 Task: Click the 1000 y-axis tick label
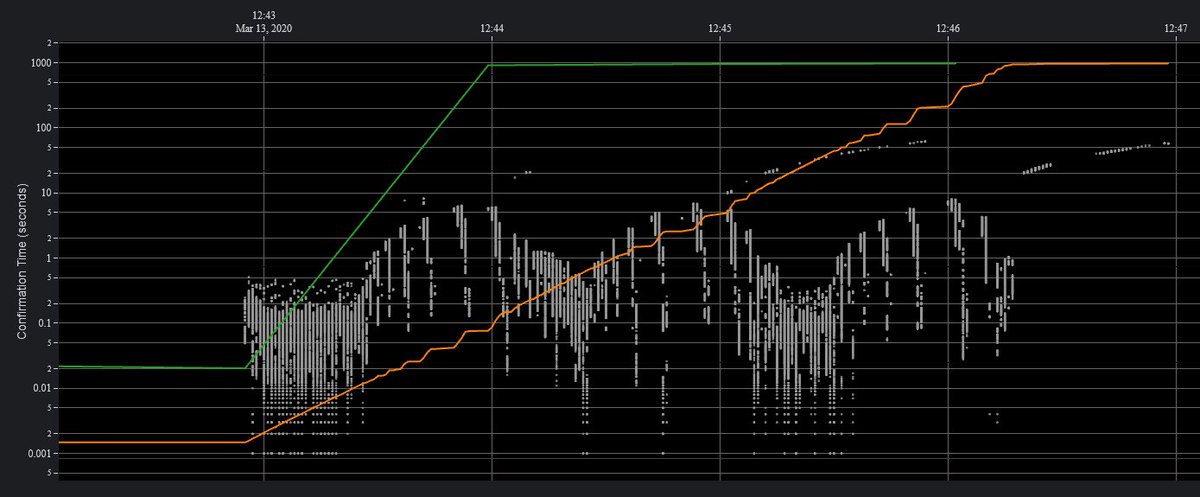click(x=40, y=63)
